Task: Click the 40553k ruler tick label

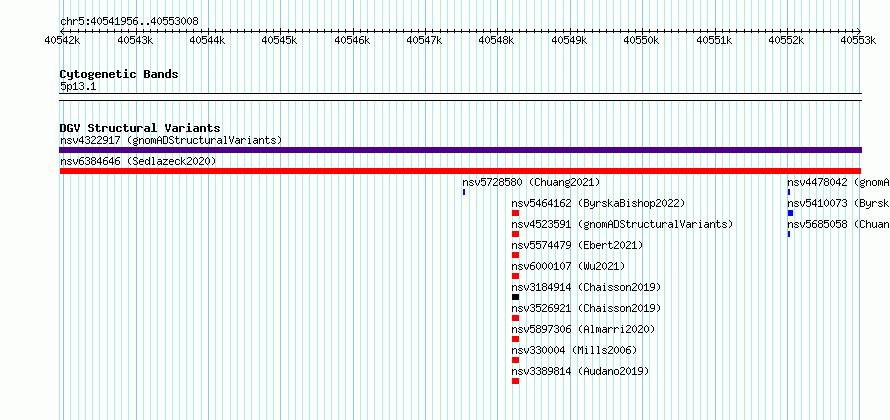Action: (x=858, y=40)
